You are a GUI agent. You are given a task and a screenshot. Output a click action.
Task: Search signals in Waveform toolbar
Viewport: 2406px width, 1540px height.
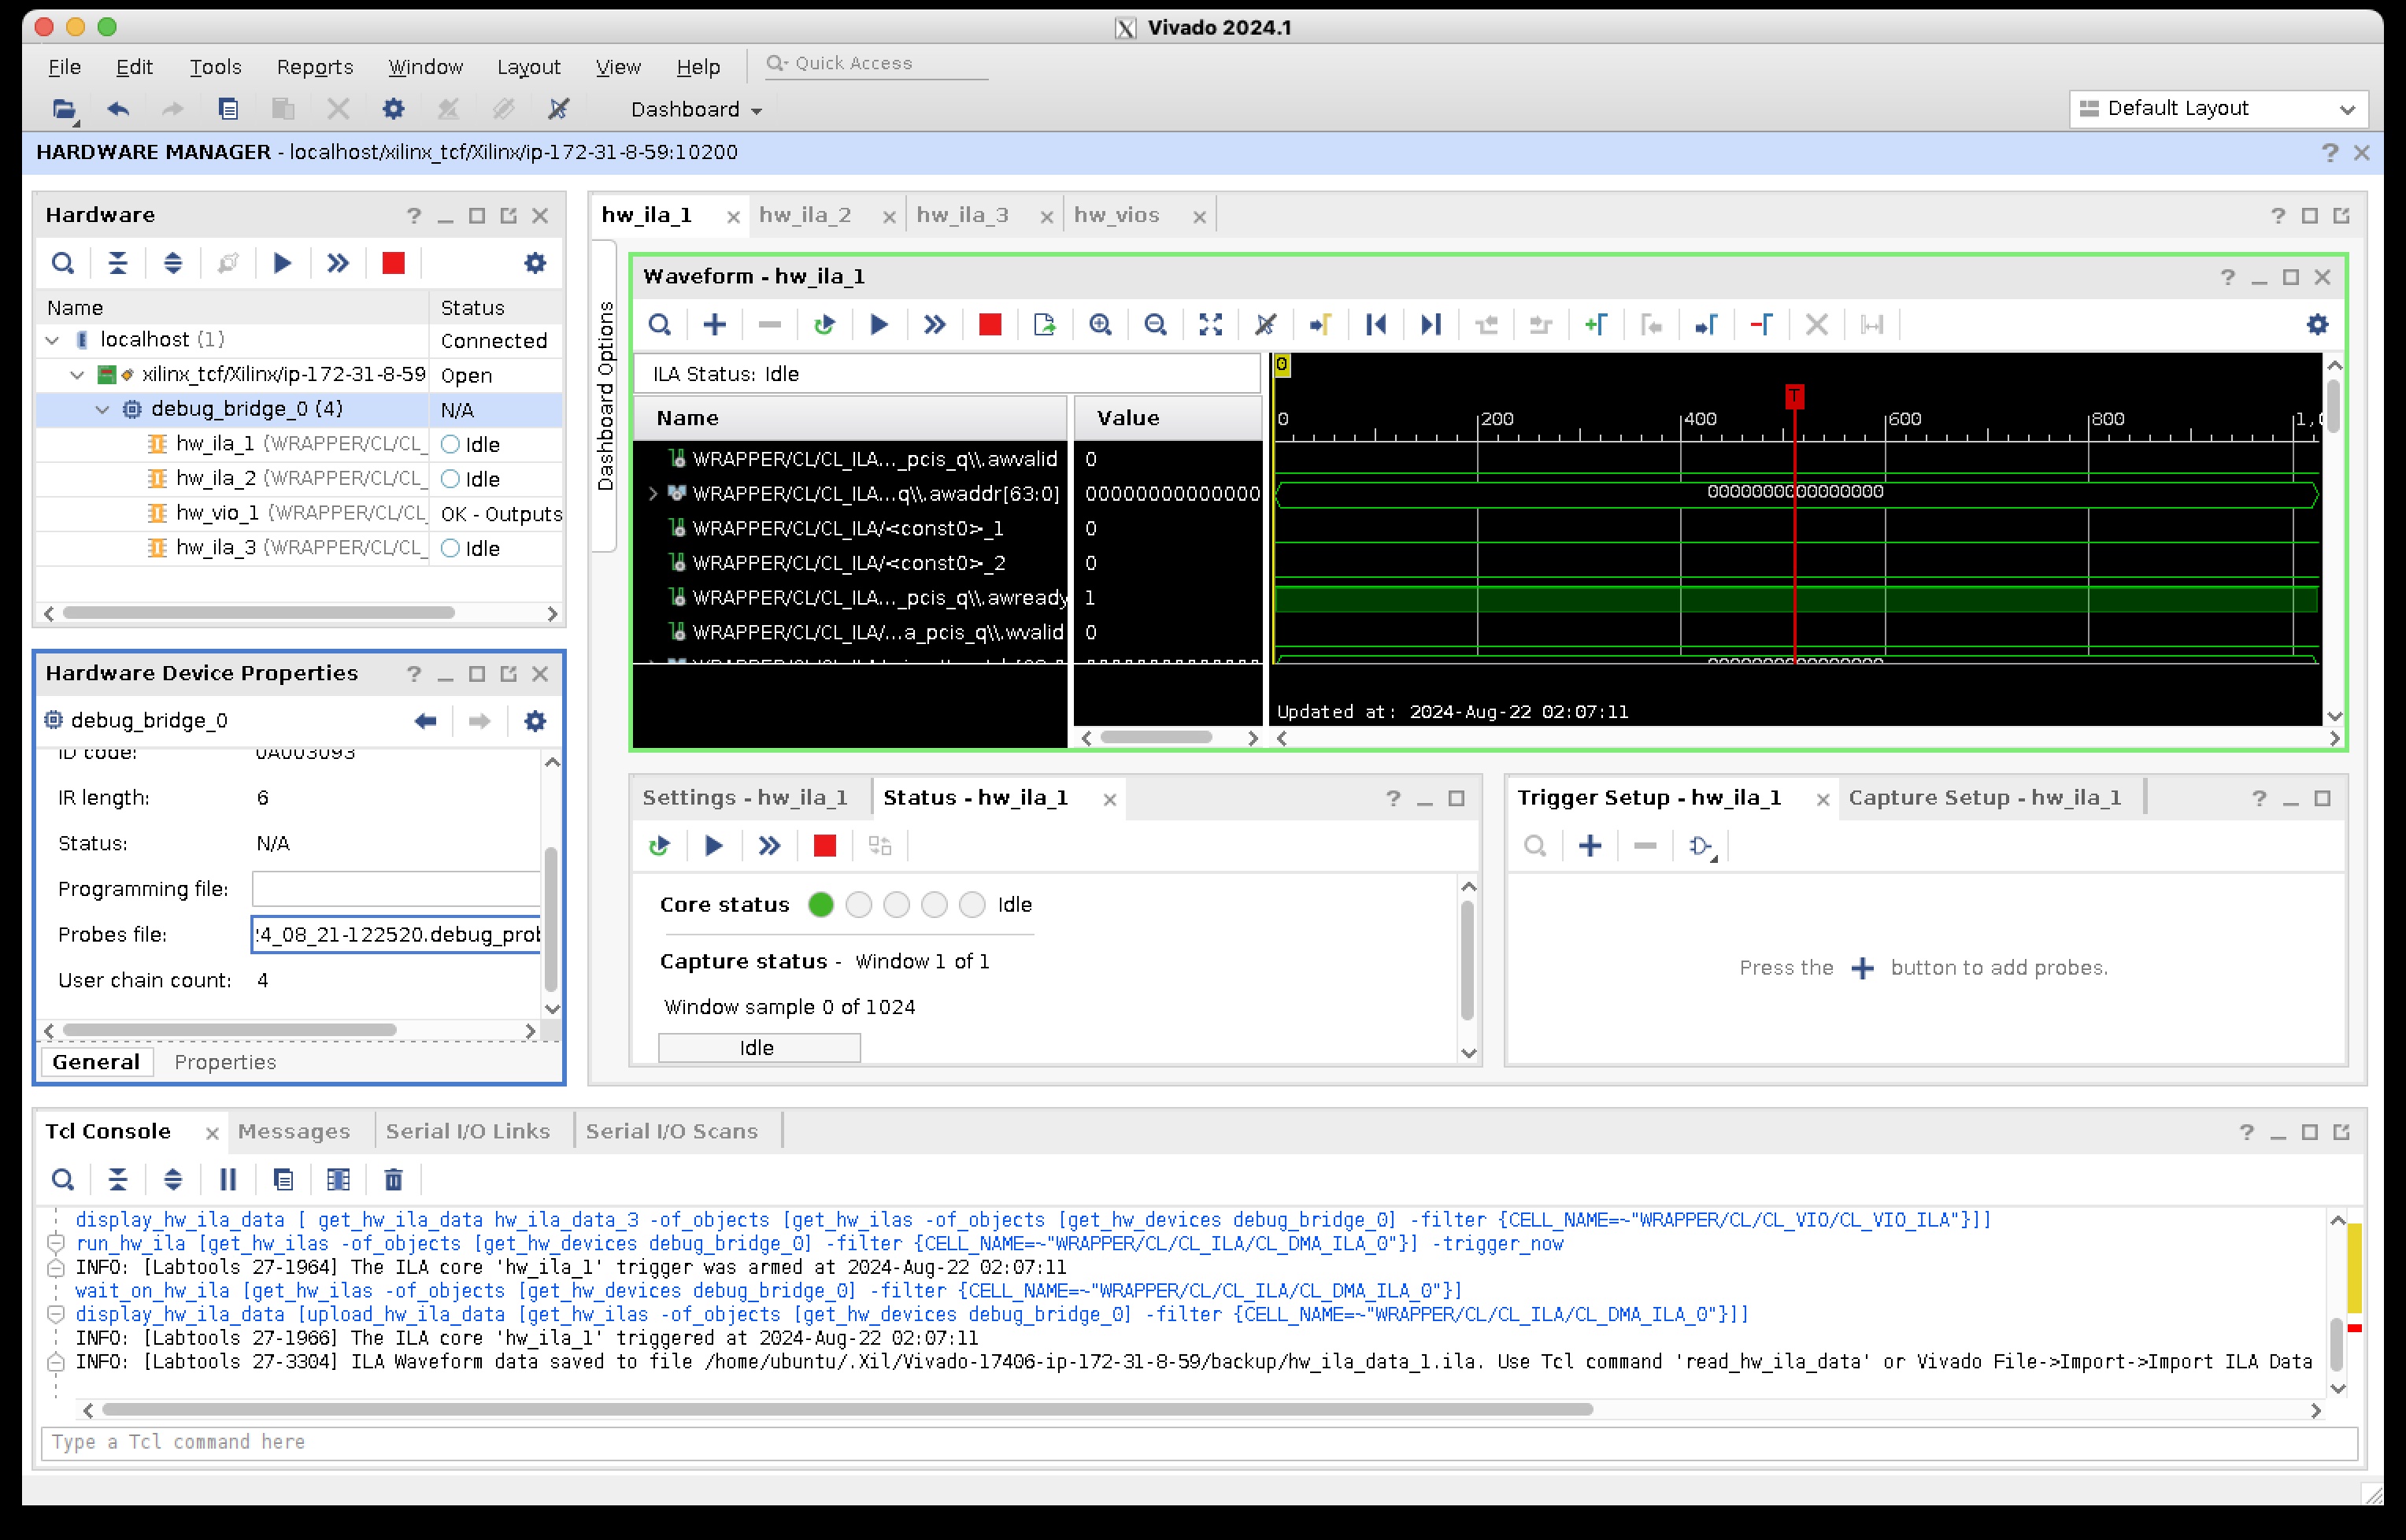pos(659,325)
